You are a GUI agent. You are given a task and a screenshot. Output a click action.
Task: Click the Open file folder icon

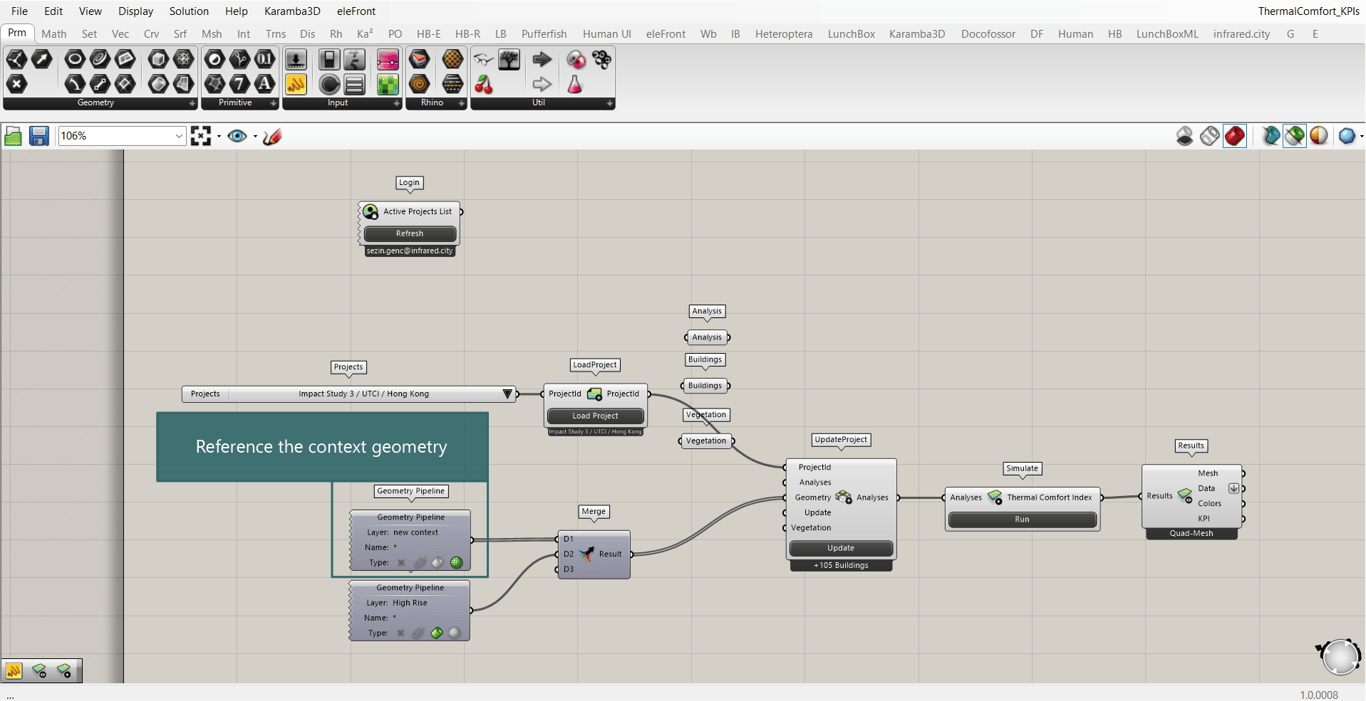point(13,136)
